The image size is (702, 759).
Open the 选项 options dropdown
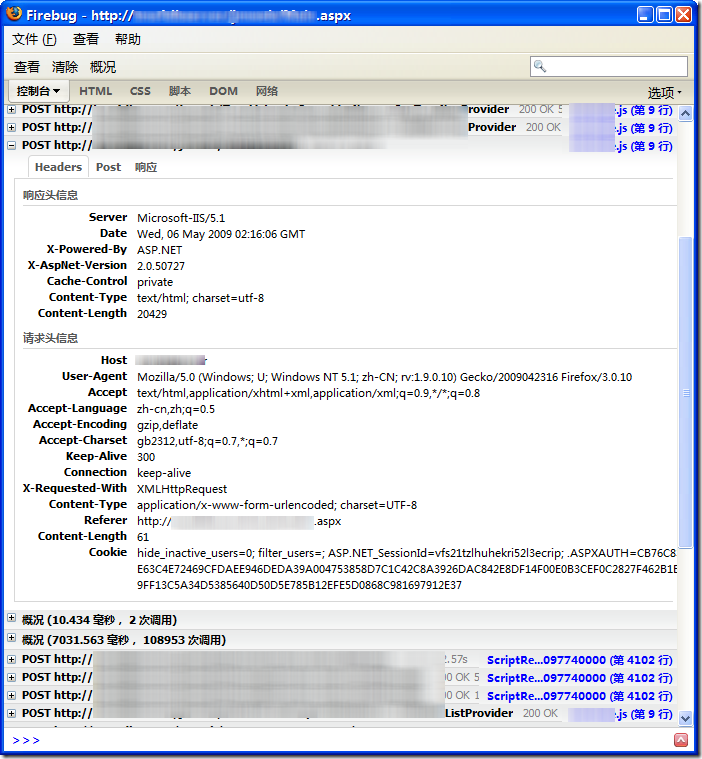click(x=665, y=92)
